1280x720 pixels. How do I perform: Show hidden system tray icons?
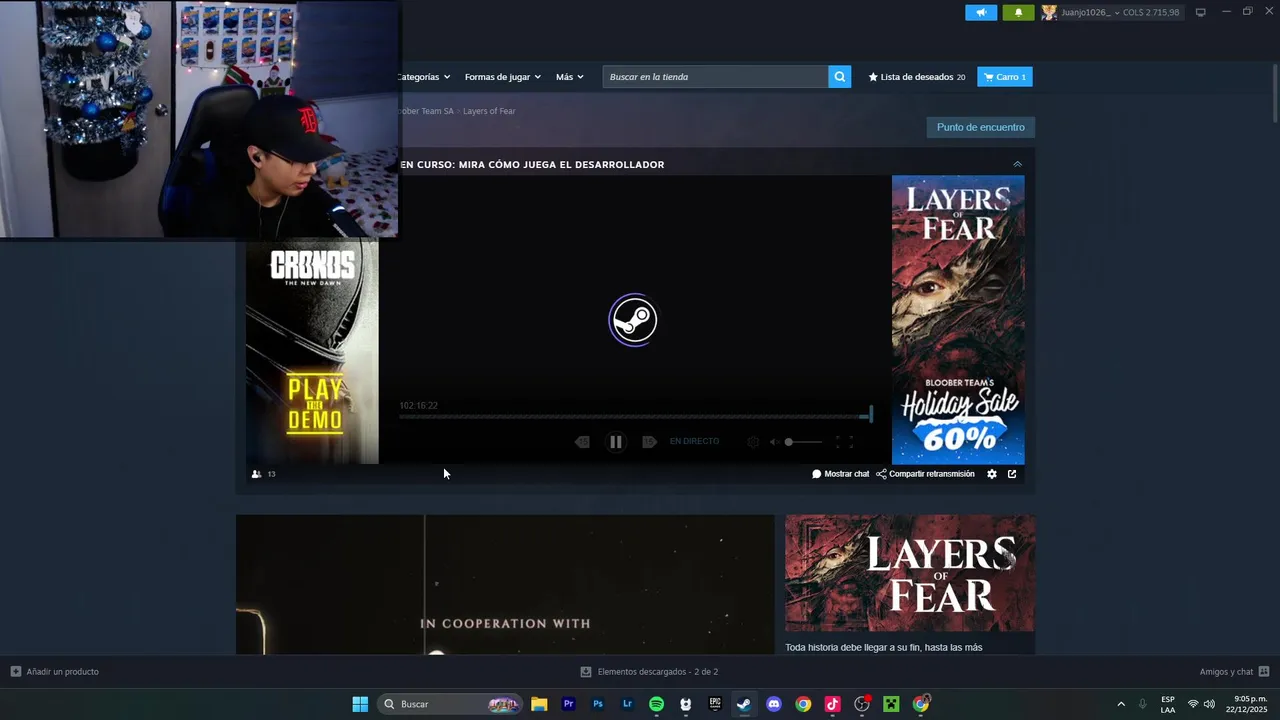click(x=1121, y=704)
